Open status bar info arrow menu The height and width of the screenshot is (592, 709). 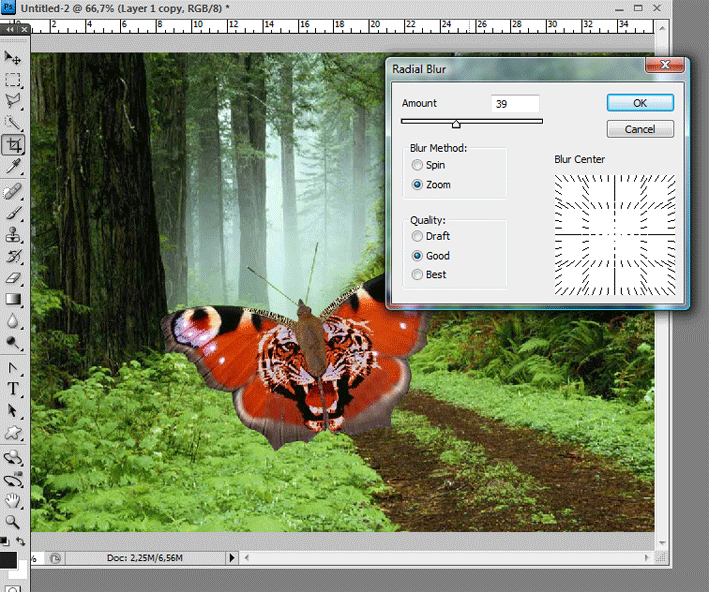232,558
